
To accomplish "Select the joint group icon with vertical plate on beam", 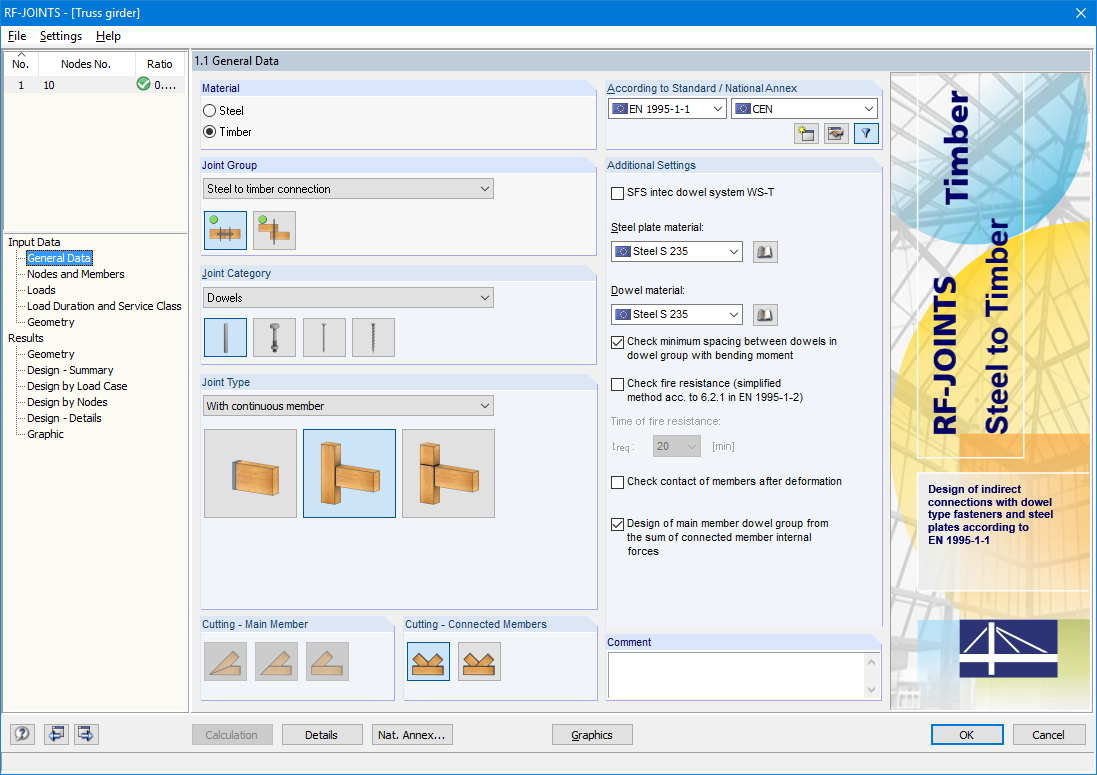I will click(274, 230).
